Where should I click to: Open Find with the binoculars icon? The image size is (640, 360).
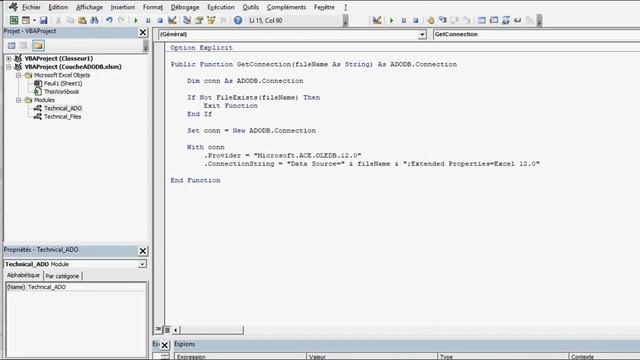click(x=94, y=20)
